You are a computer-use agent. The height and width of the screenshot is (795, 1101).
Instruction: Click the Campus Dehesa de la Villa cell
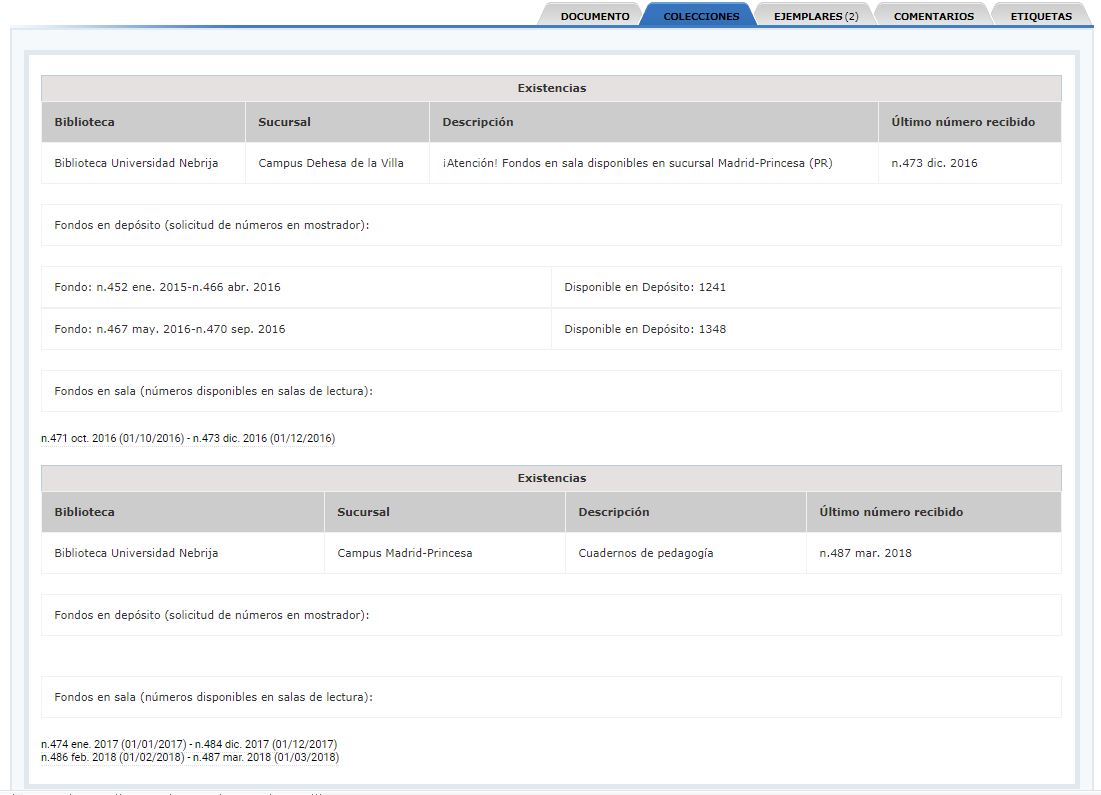point(331,163)
